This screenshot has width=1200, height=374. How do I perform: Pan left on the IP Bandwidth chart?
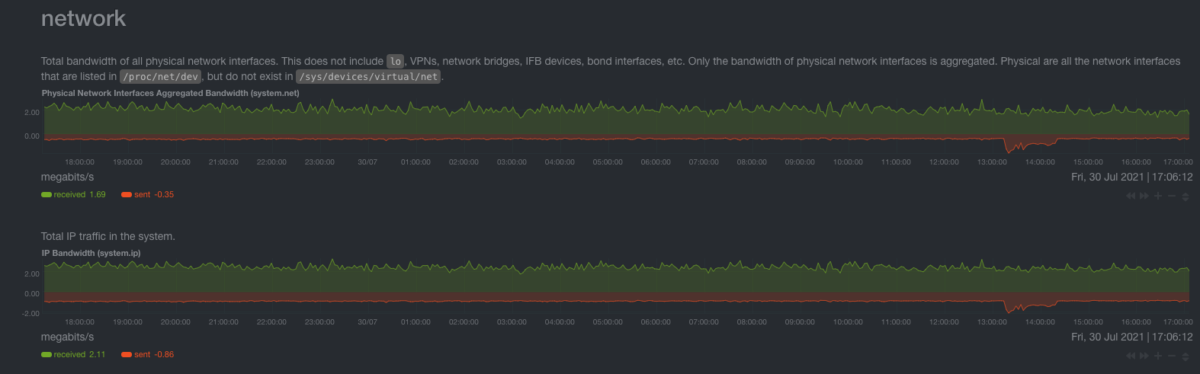click(x=1131, y=355)
